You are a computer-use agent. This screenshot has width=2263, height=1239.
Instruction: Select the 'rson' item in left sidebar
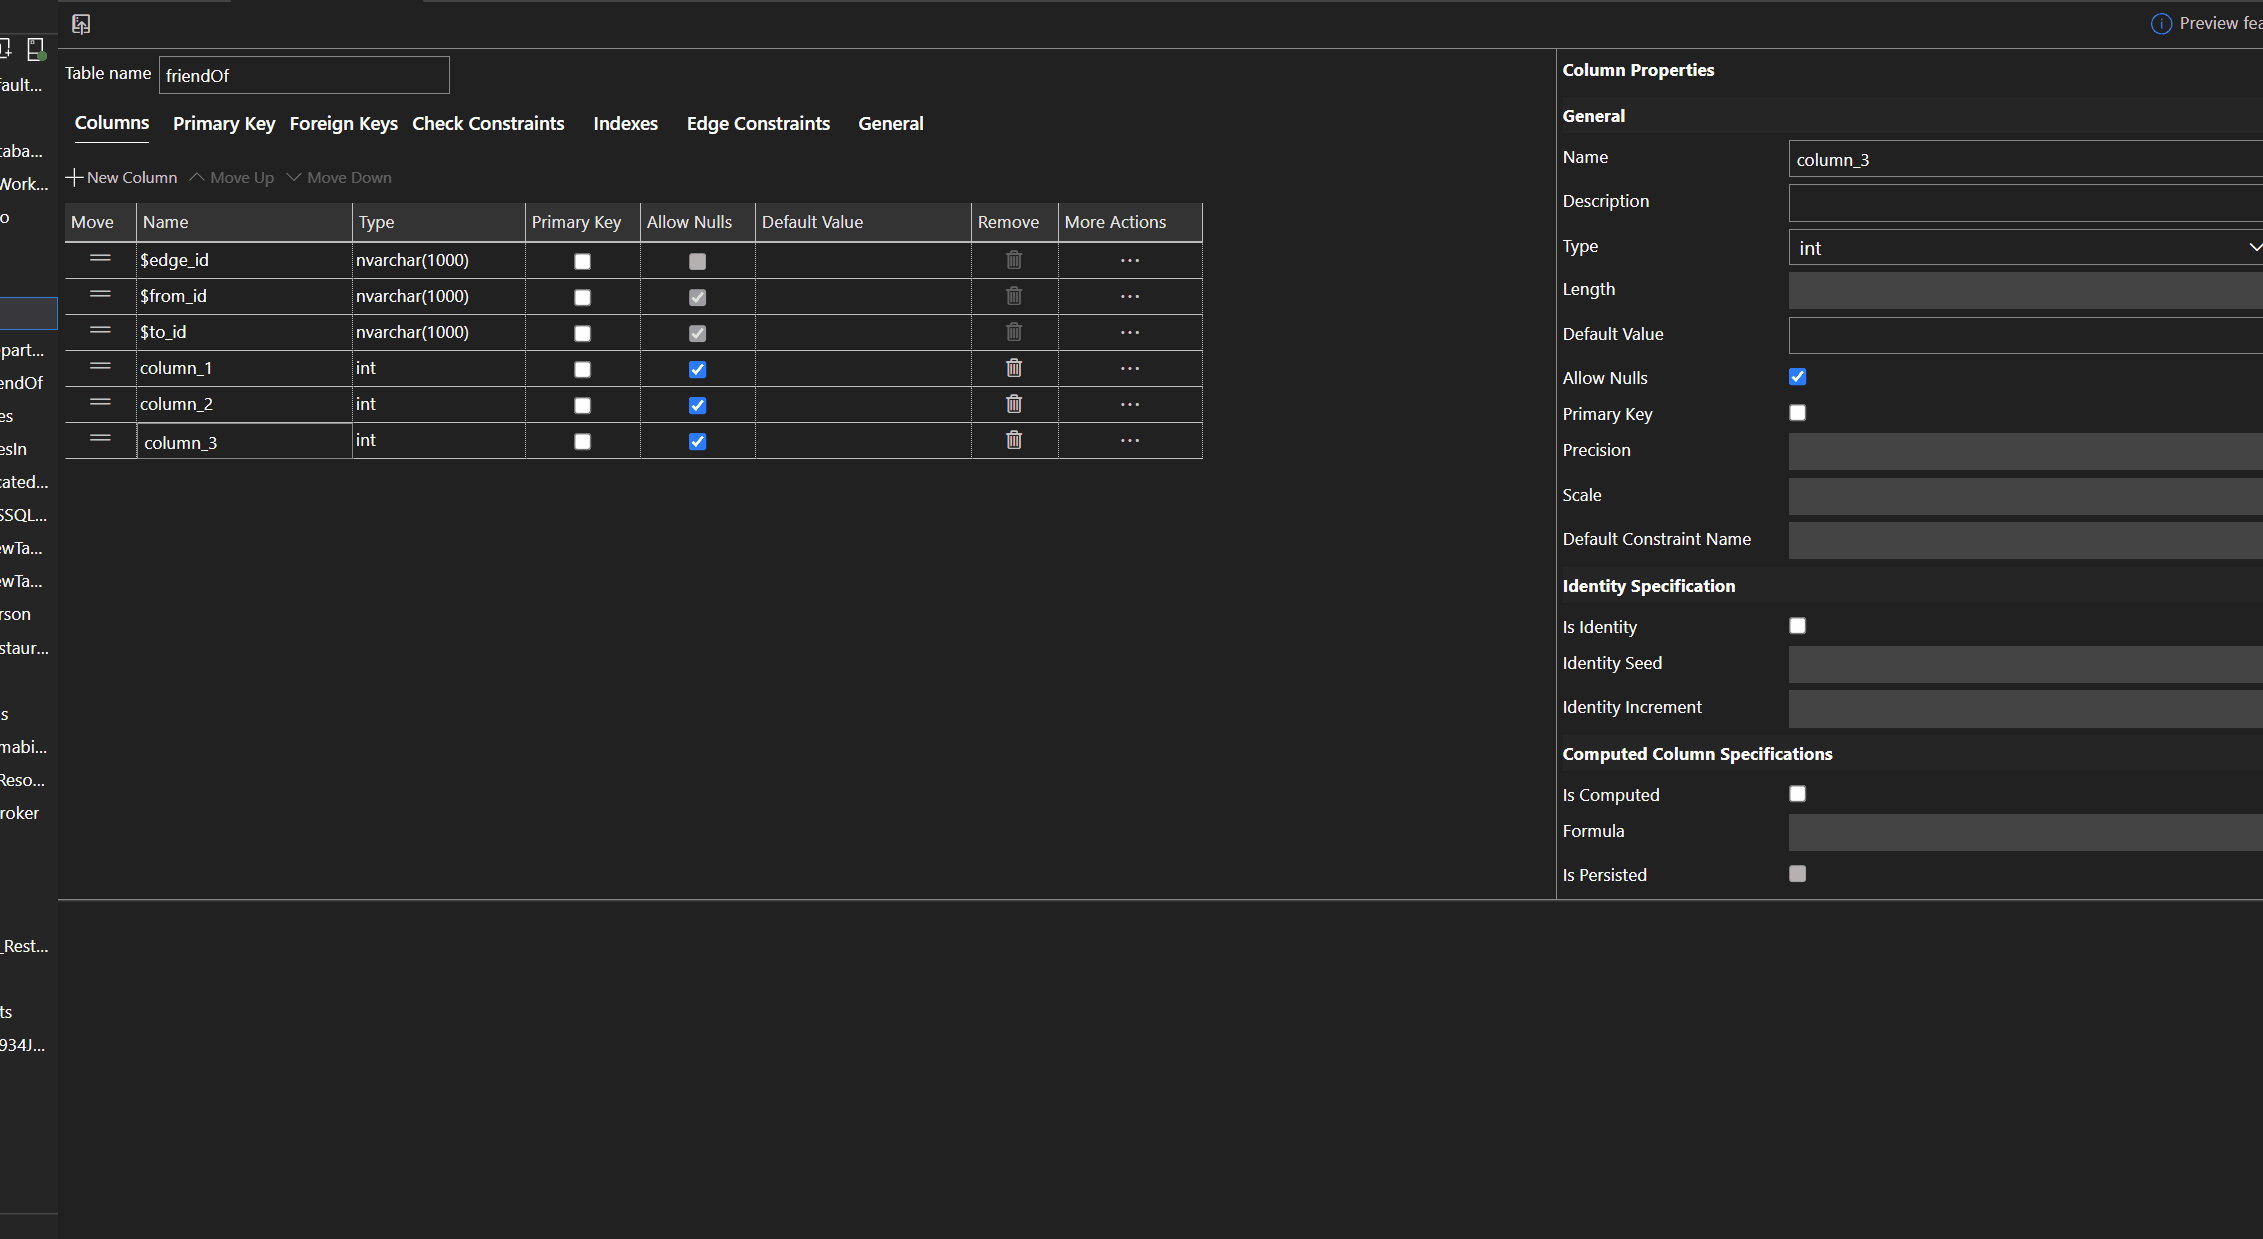pyautogui.click(x=16, y=614)
